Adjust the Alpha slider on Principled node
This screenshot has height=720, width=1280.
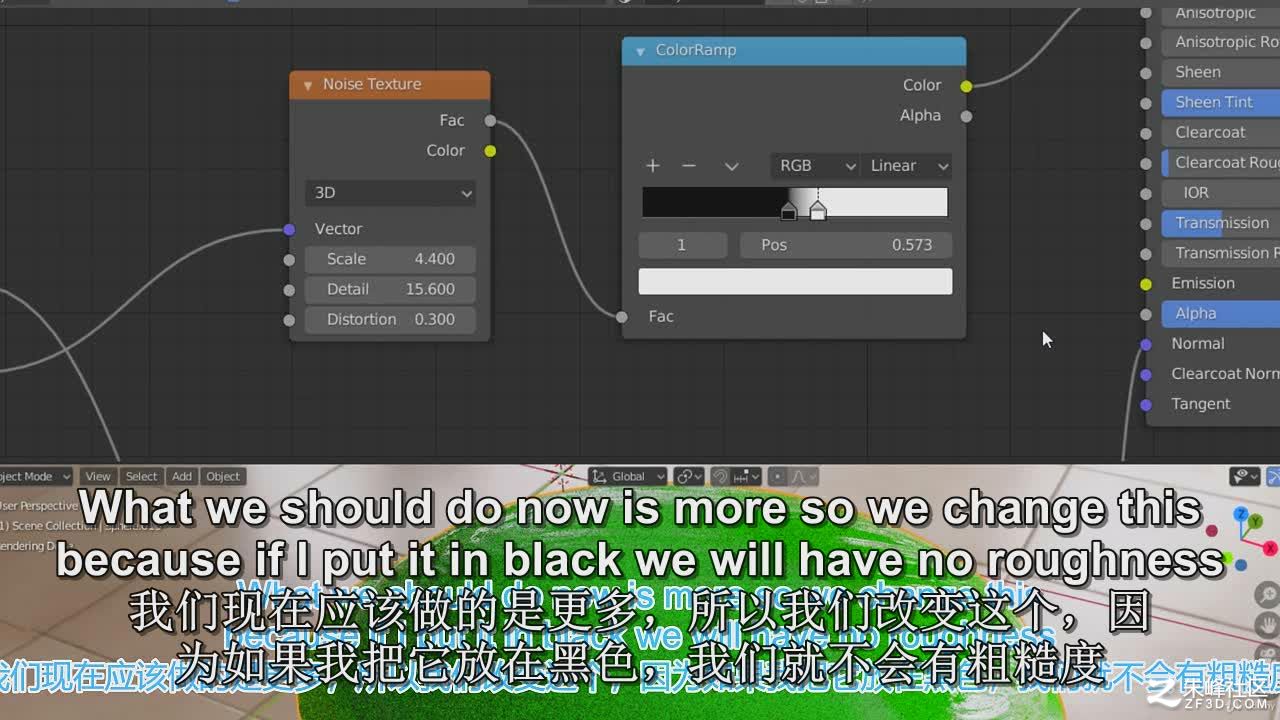tap(1221, 313)
